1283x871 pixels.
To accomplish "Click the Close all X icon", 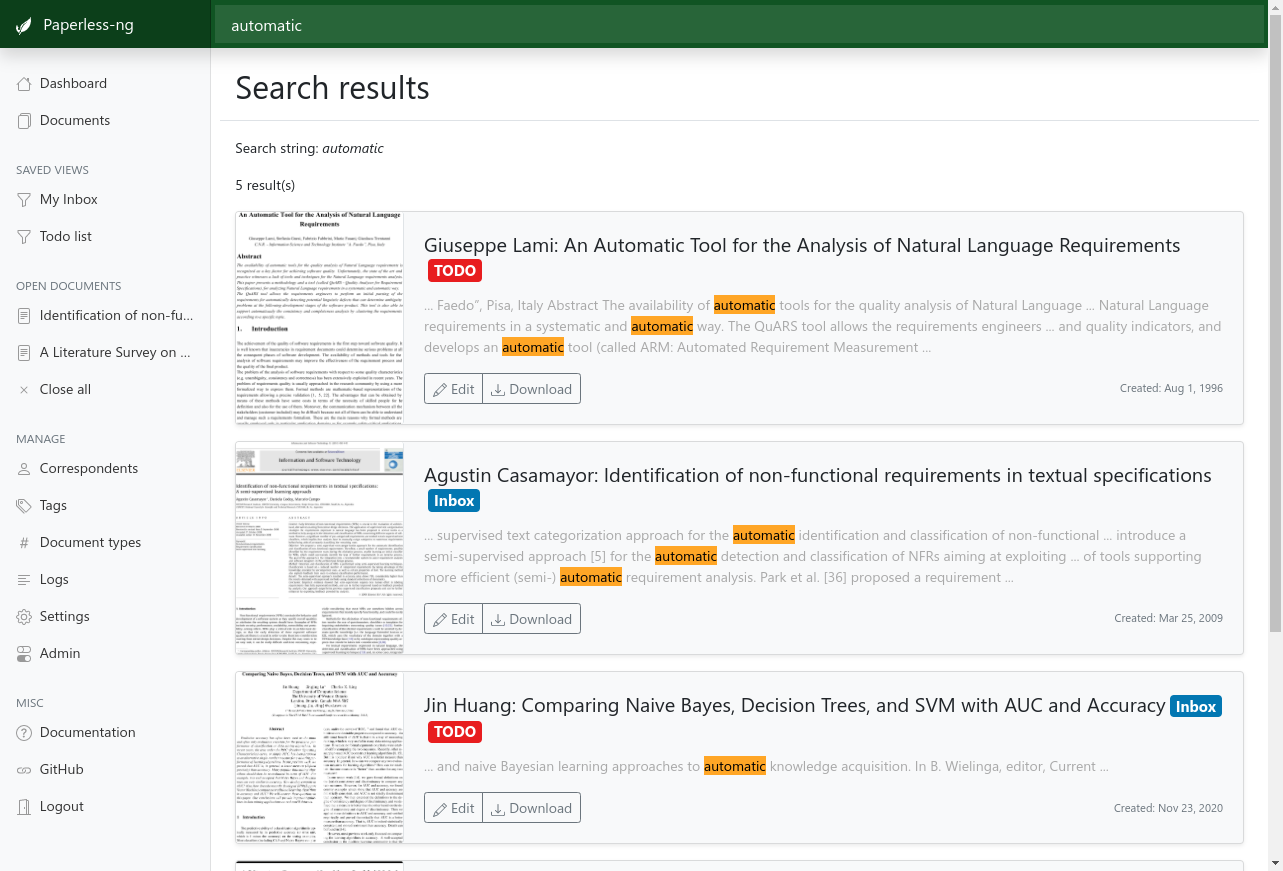I will tap(24, 390).
